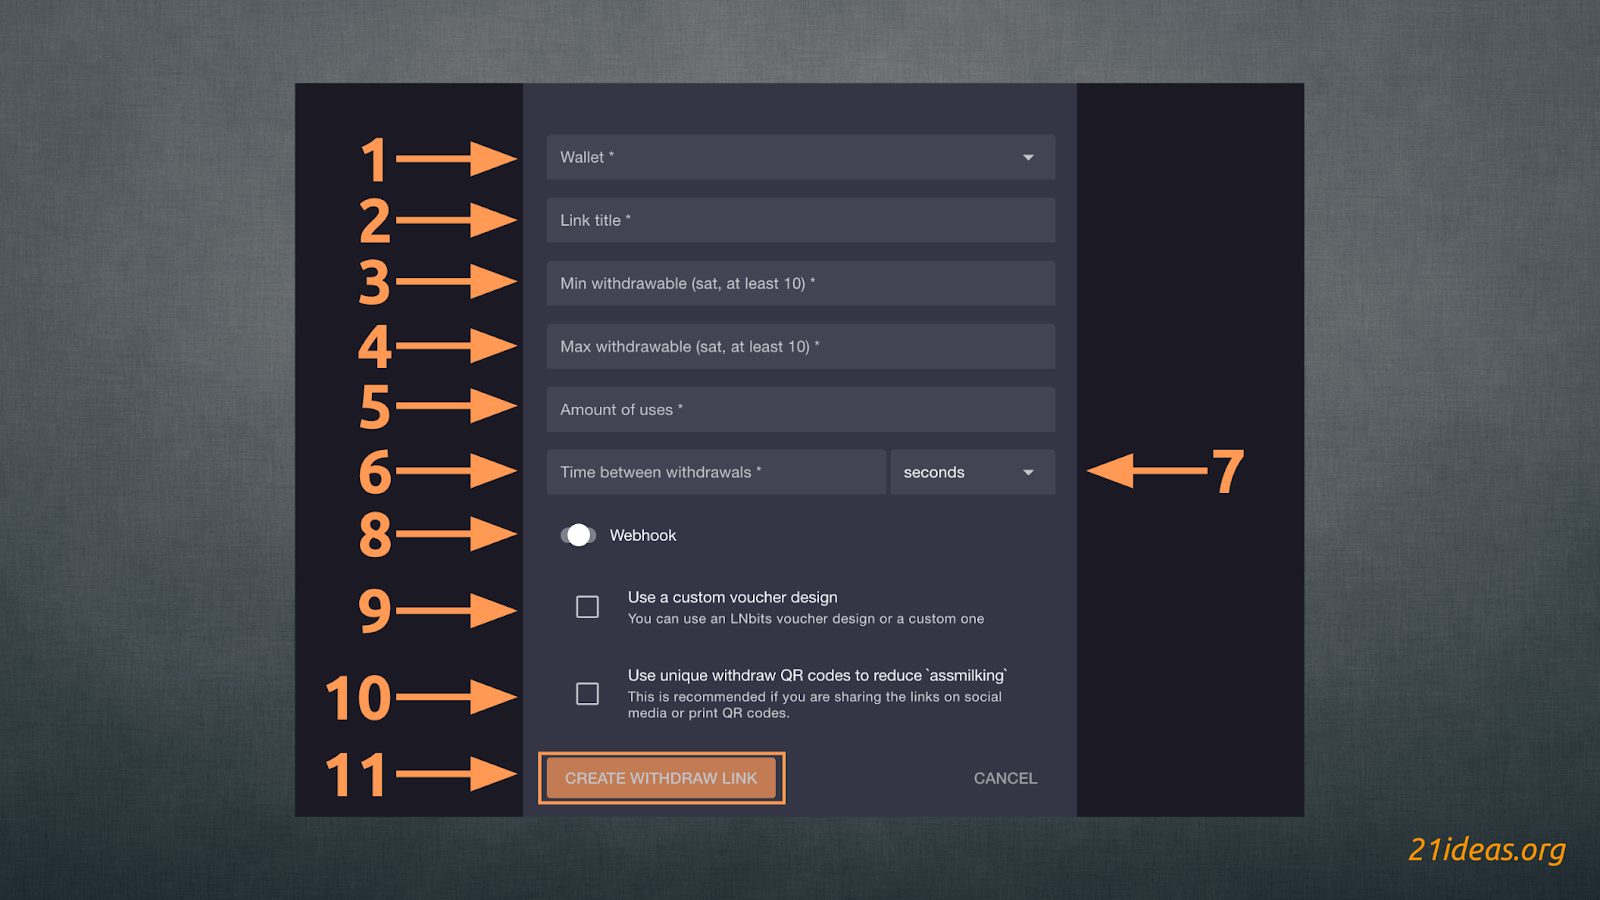Click the Amount of uses field
Image resolution: width=1600 pixels, height=900 pixels.
[x=800, y=409]
